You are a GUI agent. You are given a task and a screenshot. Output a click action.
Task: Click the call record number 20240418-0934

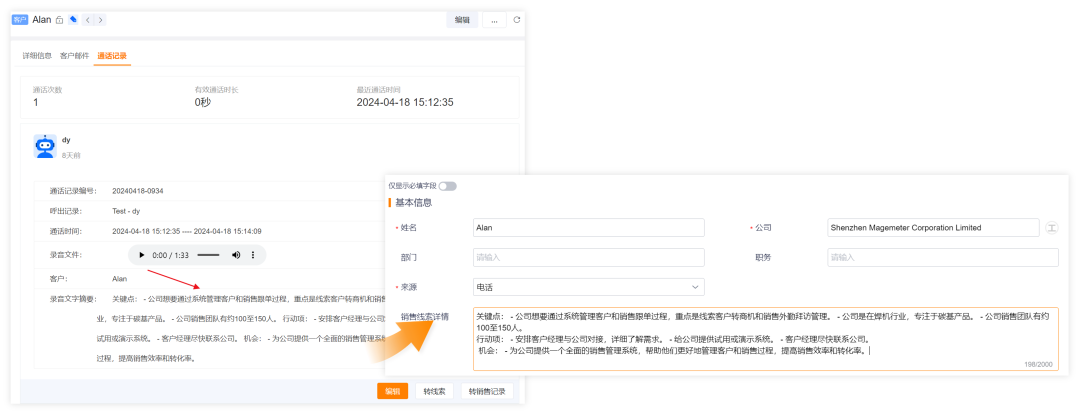pyautogui.click(x=138, y=191)
